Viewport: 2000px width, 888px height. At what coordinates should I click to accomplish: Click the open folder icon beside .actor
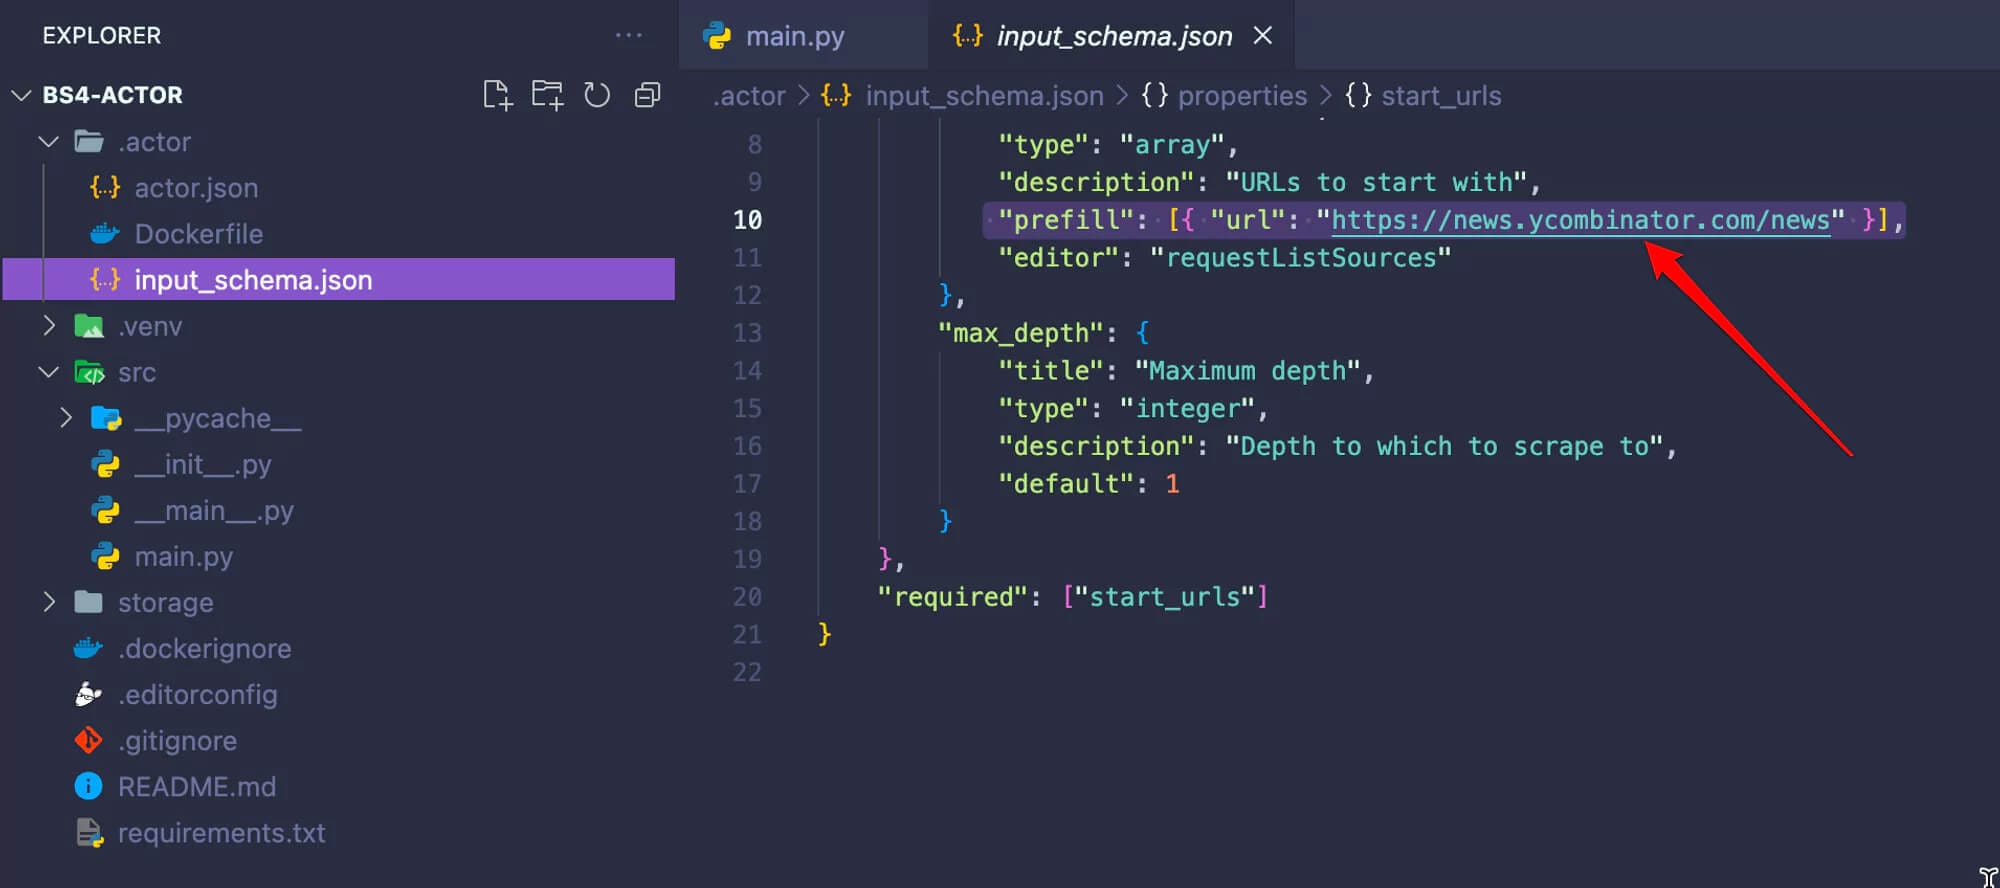89,142
